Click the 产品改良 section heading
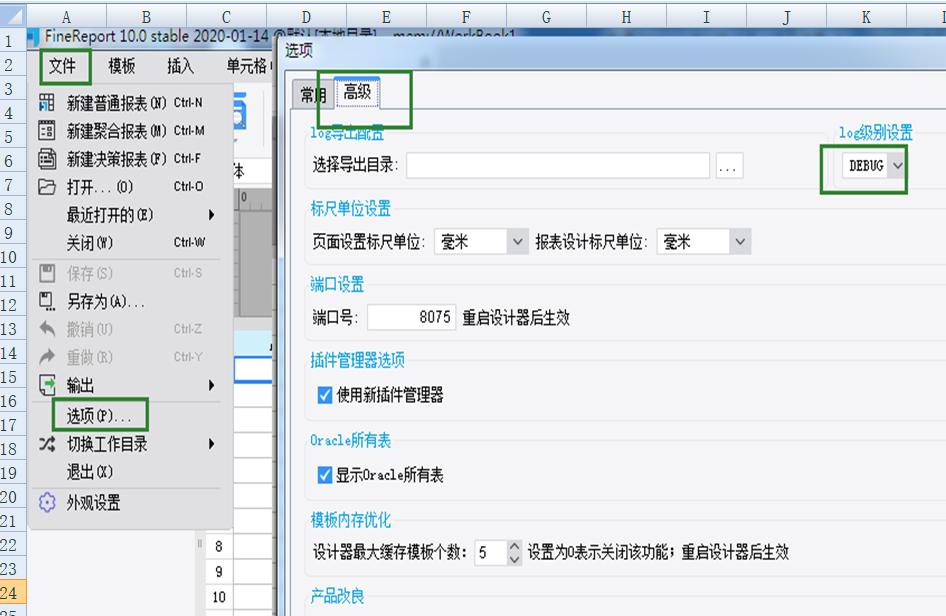The image size is (946, 616). coord(337,596)
